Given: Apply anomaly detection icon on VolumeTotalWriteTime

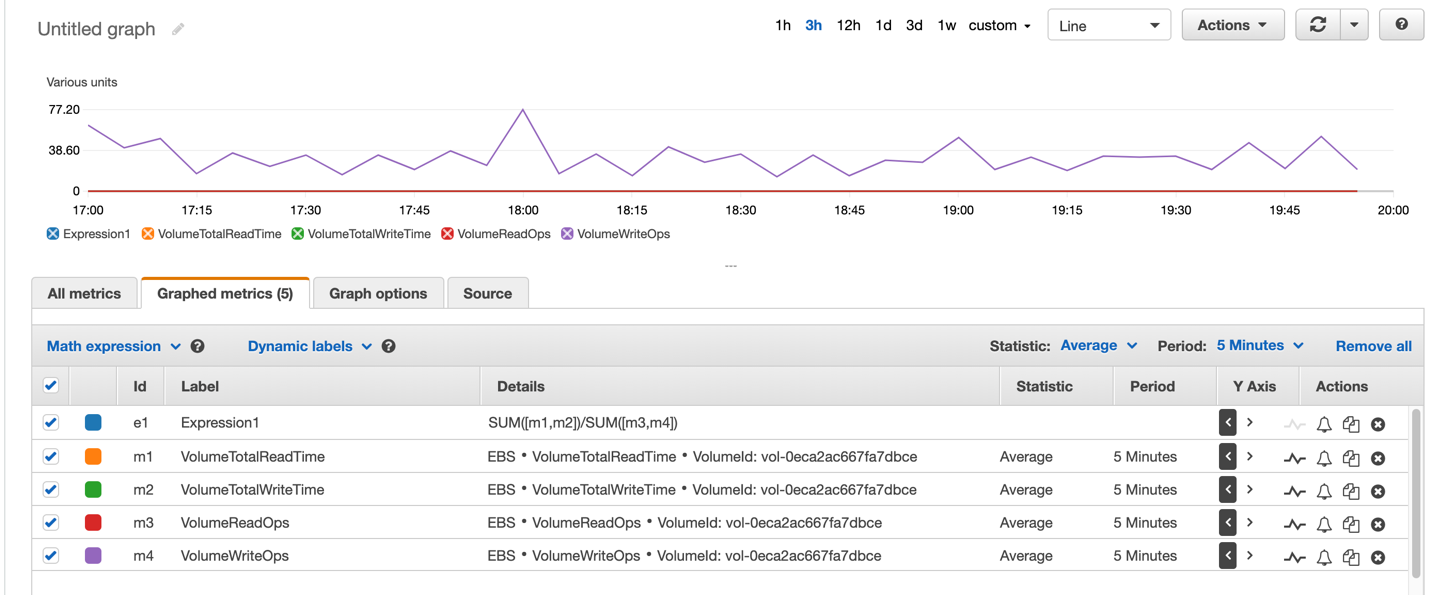Looking at the screenshot, I should click(1295, 491).
